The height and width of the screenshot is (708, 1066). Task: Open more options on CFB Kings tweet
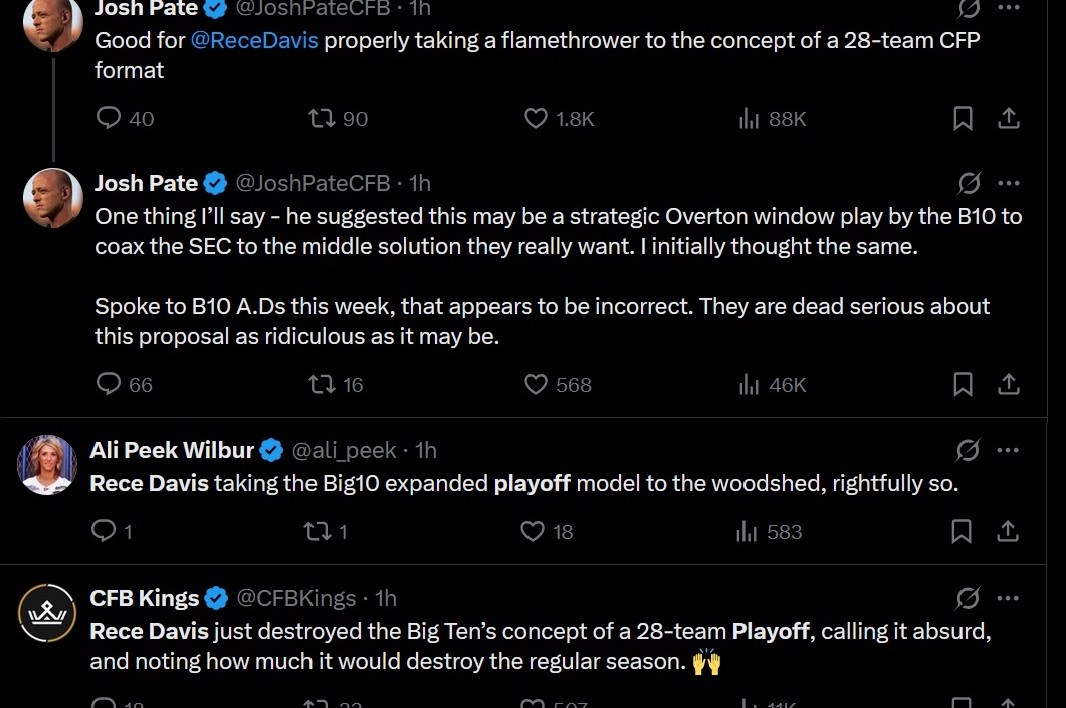[1009, 599]
